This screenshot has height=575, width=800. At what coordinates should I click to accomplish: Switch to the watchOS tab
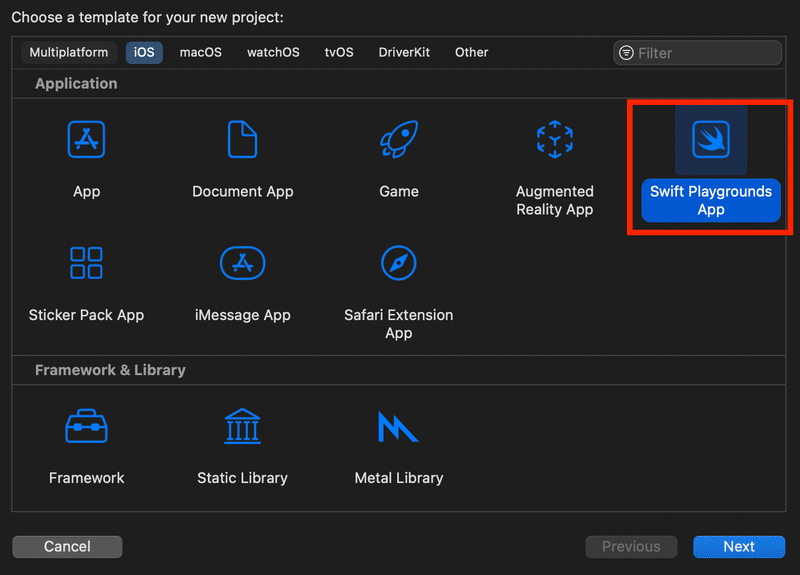click(x=273, y=52)
